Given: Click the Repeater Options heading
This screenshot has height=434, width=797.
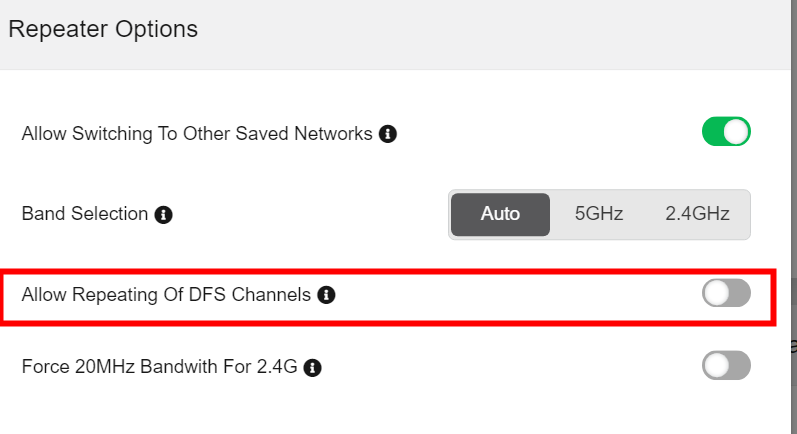Looking at the screenshot, I should tap(103, 29).
